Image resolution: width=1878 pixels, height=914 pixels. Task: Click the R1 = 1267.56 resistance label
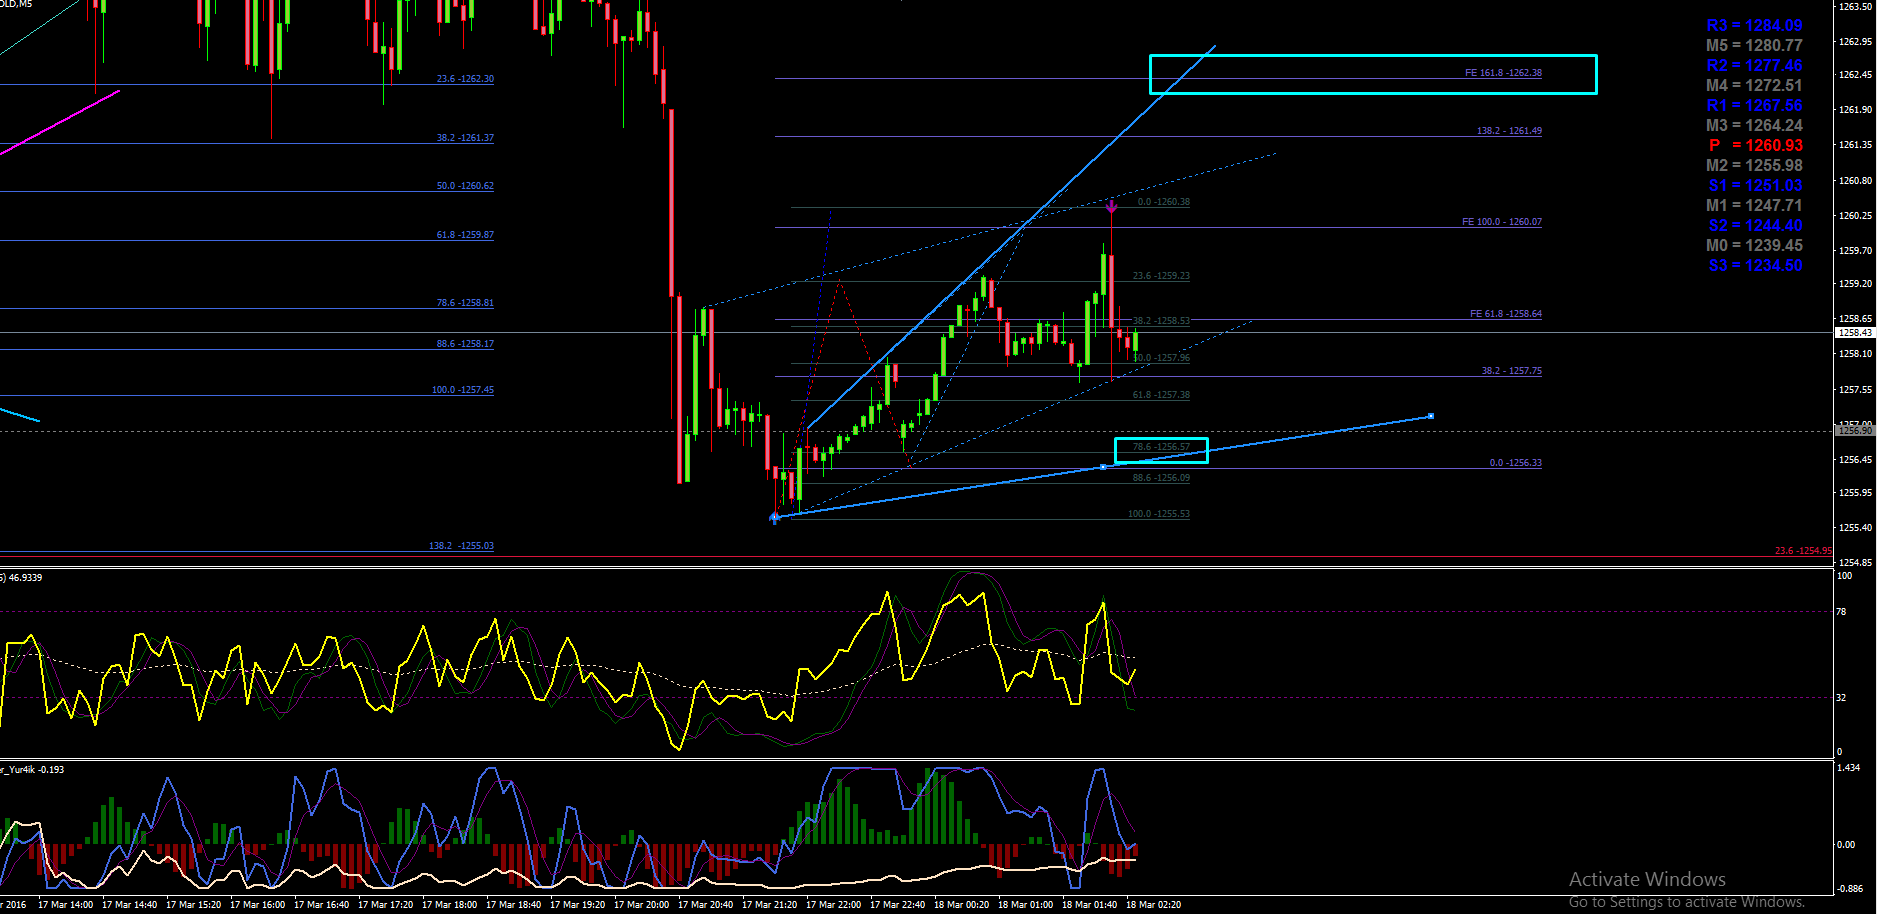point(1754,106)
